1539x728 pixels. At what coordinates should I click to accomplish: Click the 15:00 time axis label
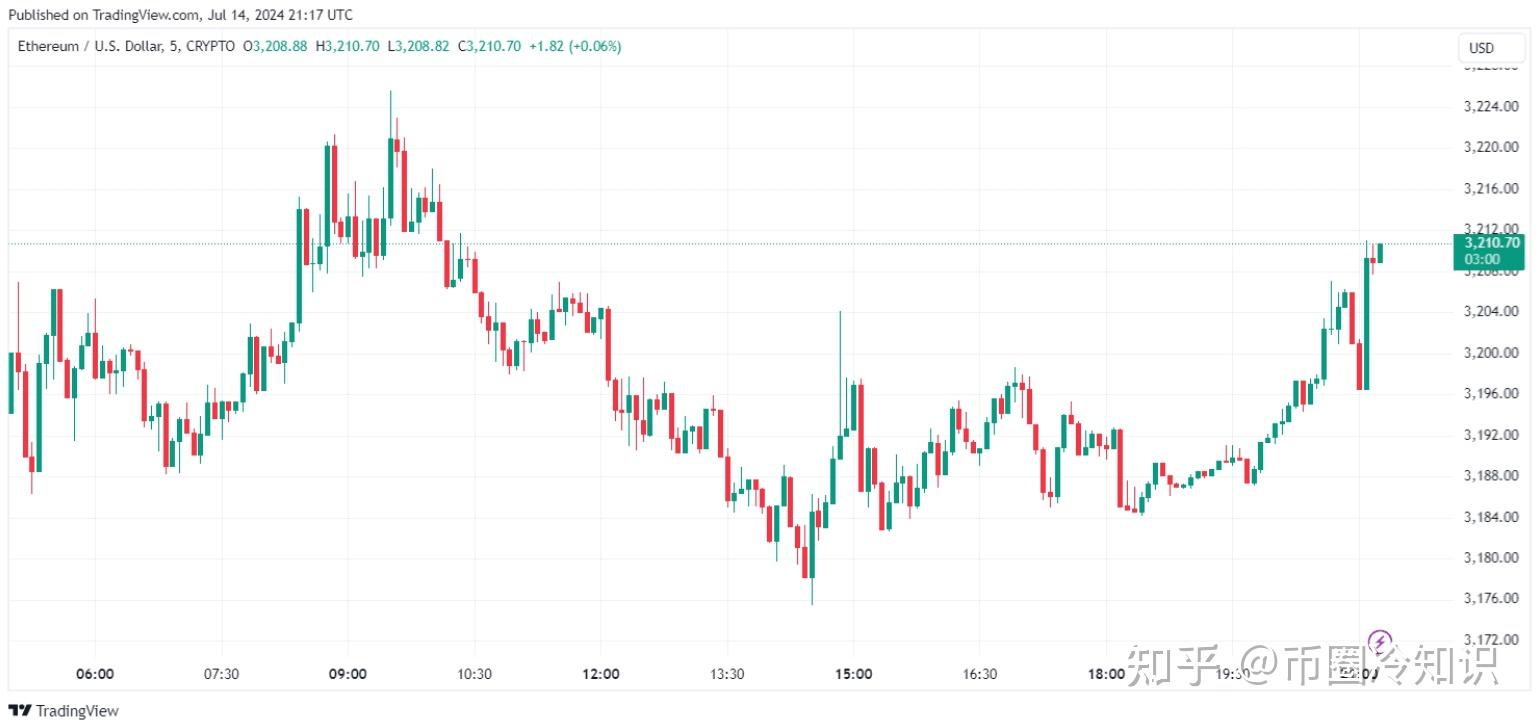[852, 674]
